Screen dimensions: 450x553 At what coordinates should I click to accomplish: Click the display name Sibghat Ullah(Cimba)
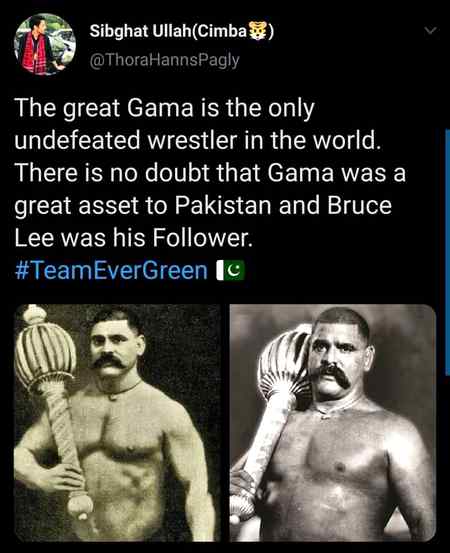(182, 31)
